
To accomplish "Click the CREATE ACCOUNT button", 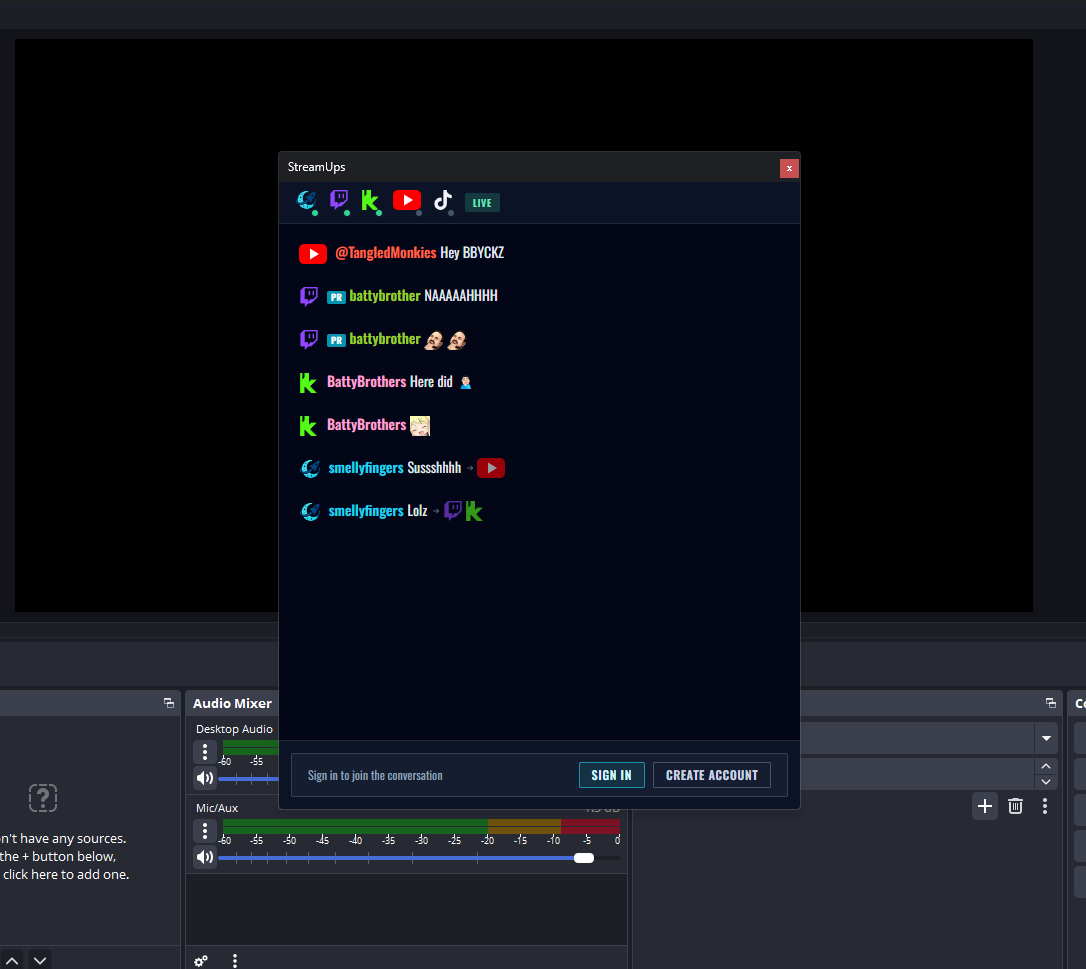I will (x=712, y=775).
